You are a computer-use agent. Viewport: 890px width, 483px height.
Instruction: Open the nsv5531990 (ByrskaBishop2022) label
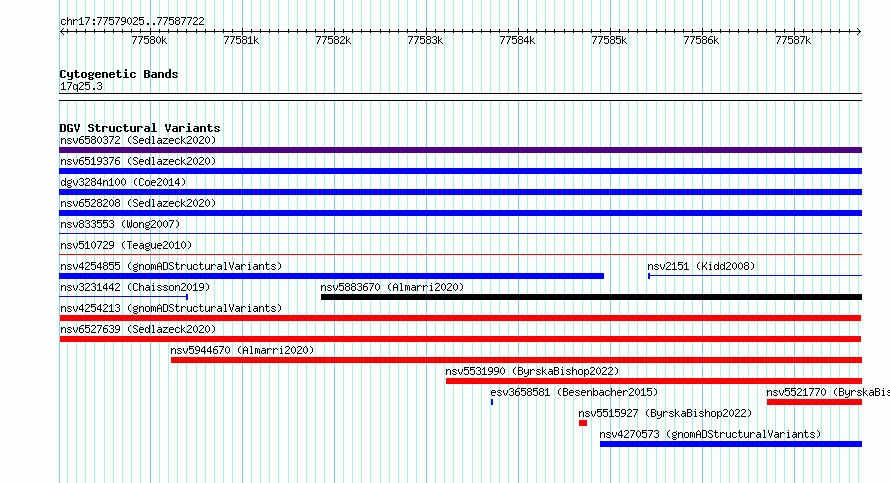pyautogui.click(x=532, y=371)
